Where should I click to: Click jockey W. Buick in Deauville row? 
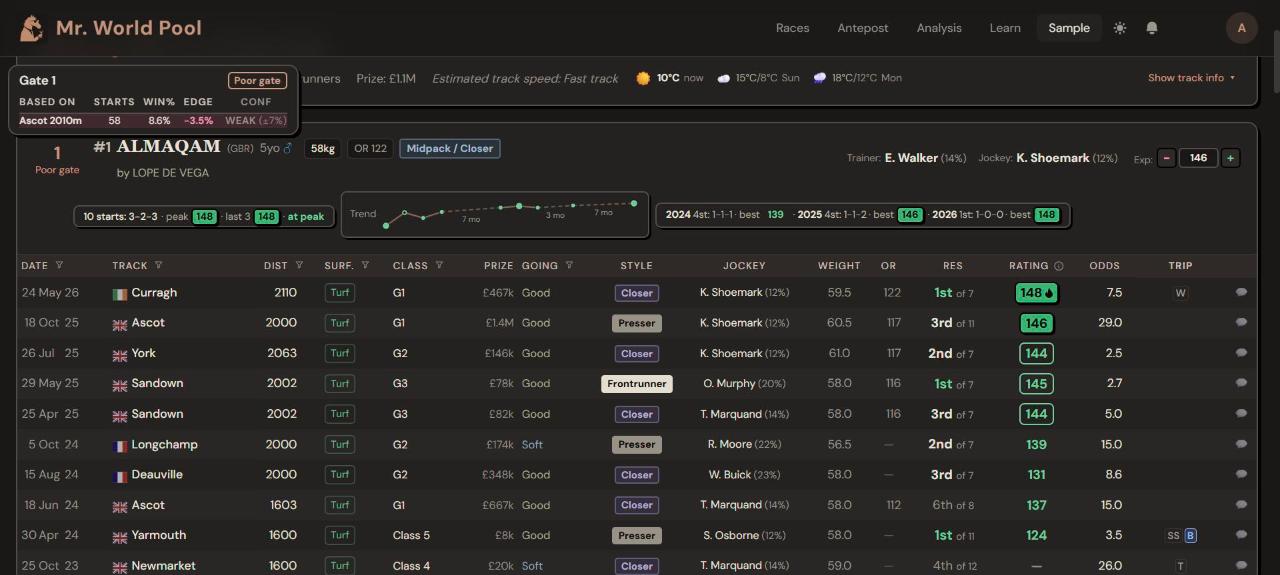point(730,475)
